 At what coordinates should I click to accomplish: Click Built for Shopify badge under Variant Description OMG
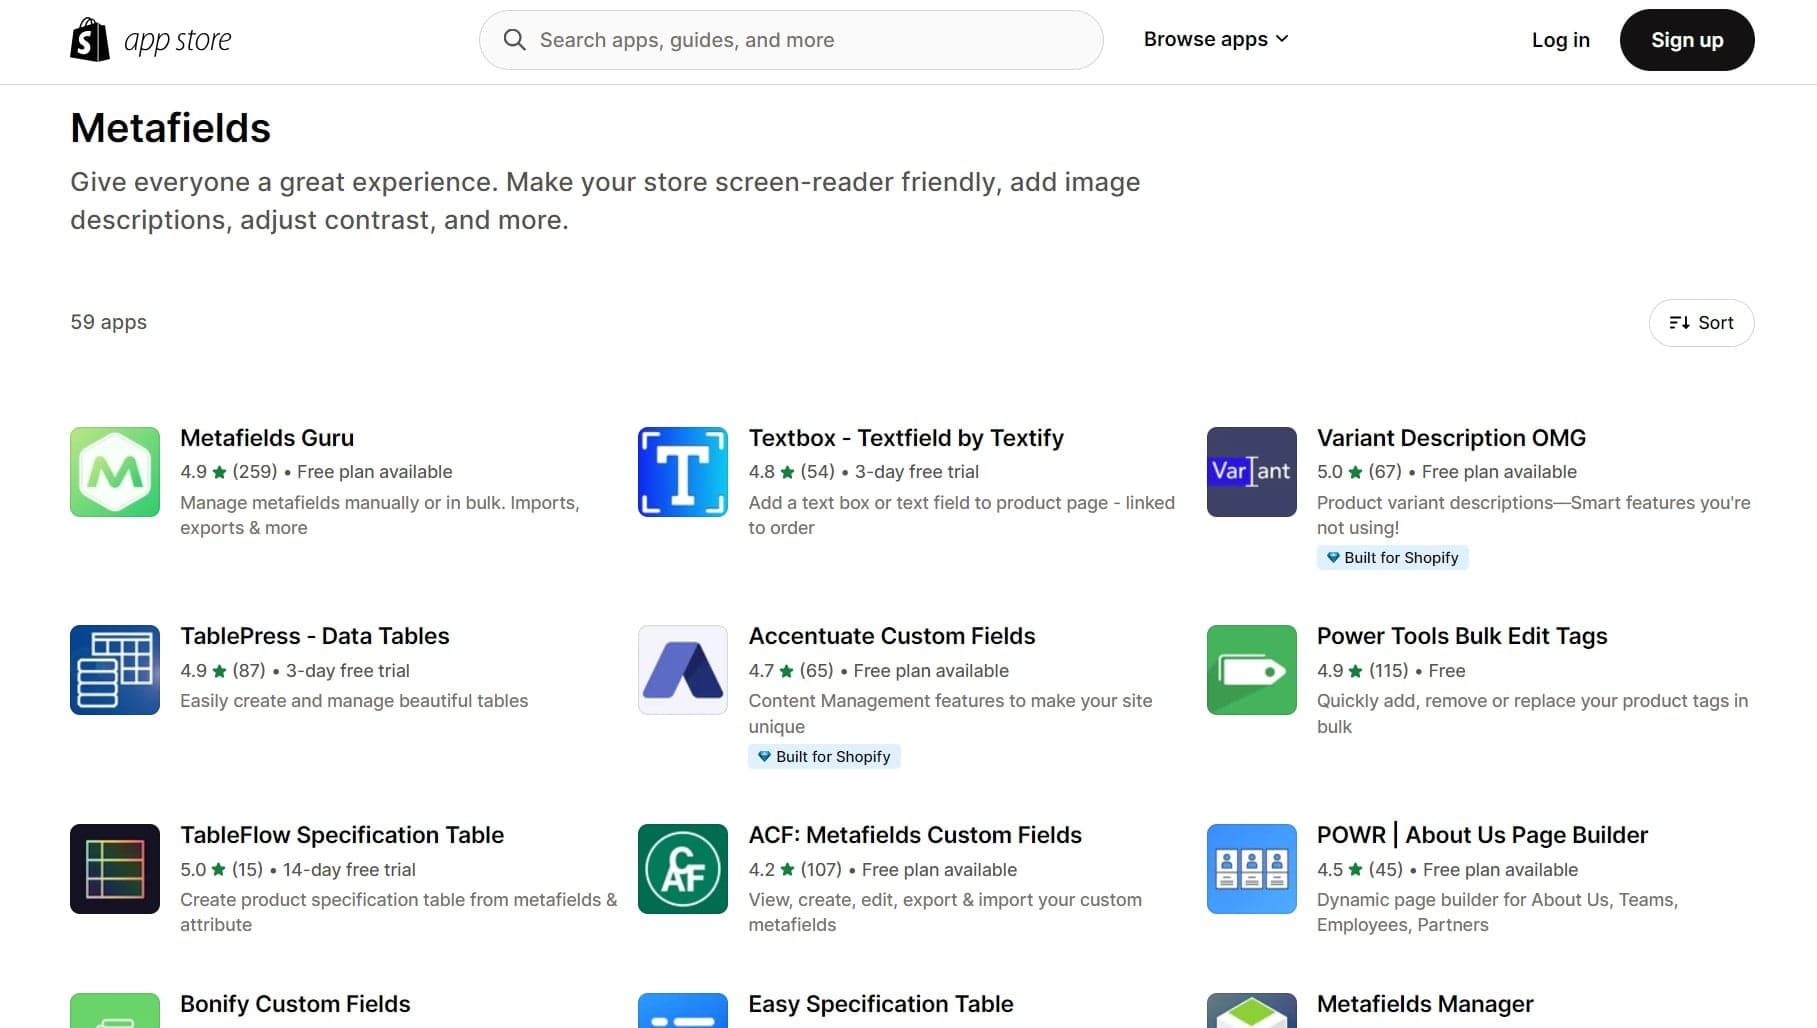pyautogui.click(x=1392, y=558)
